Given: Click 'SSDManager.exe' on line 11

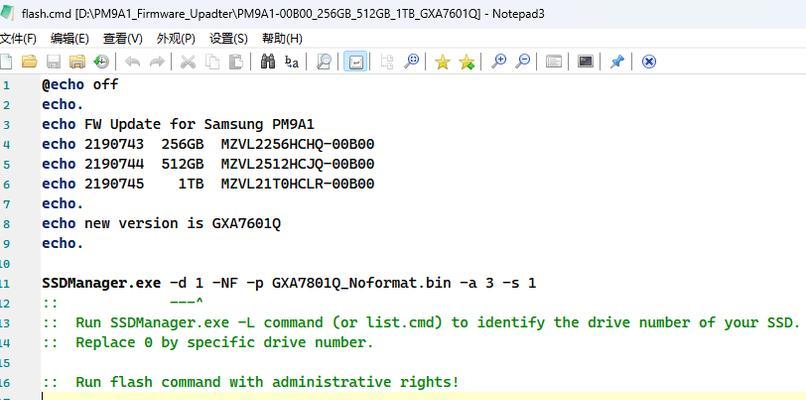Looking at the screenshot, I should [101, 283].
